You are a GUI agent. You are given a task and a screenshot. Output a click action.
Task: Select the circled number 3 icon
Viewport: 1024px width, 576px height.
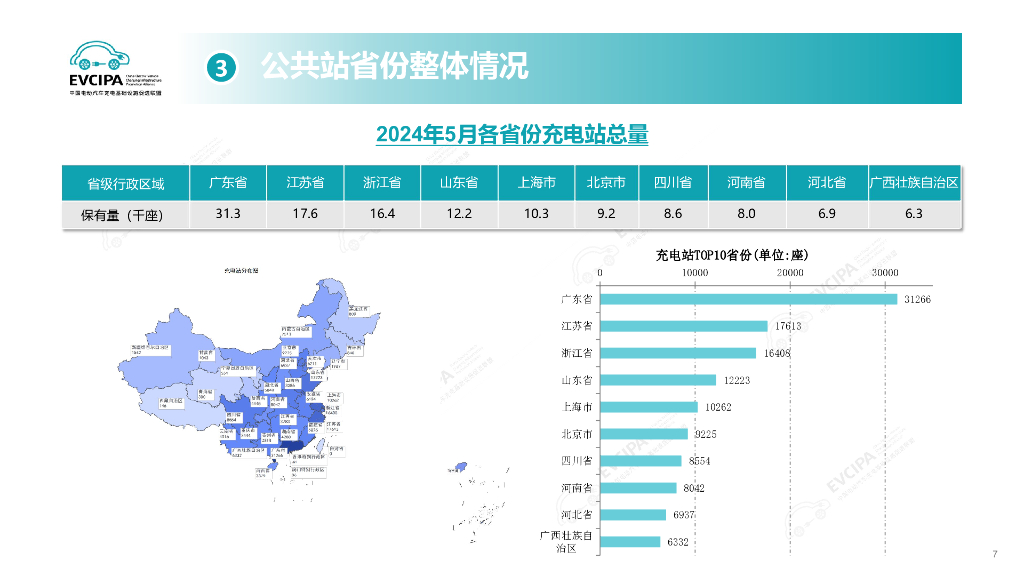click(220, 68)
